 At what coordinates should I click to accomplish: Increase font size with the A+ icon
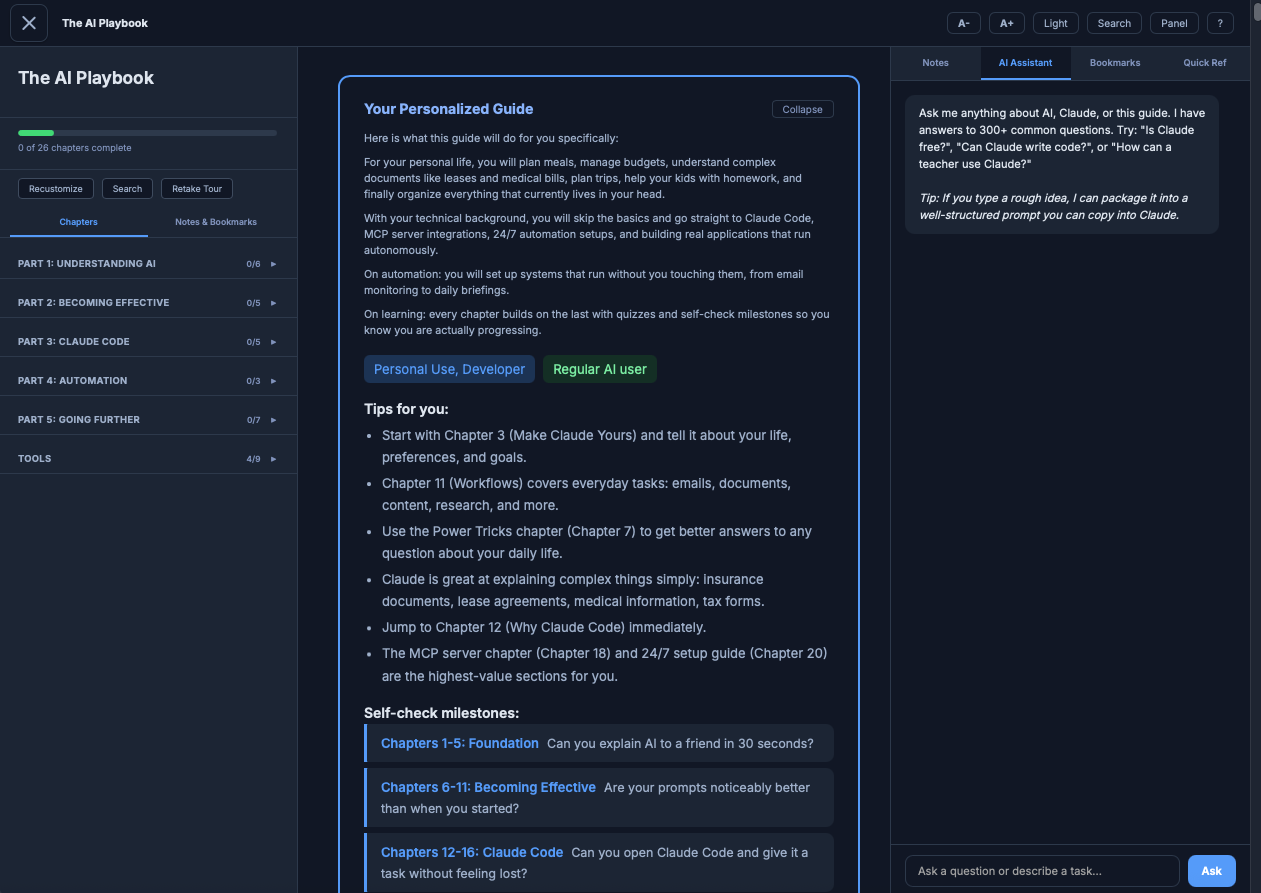(x=1007, y=23)
